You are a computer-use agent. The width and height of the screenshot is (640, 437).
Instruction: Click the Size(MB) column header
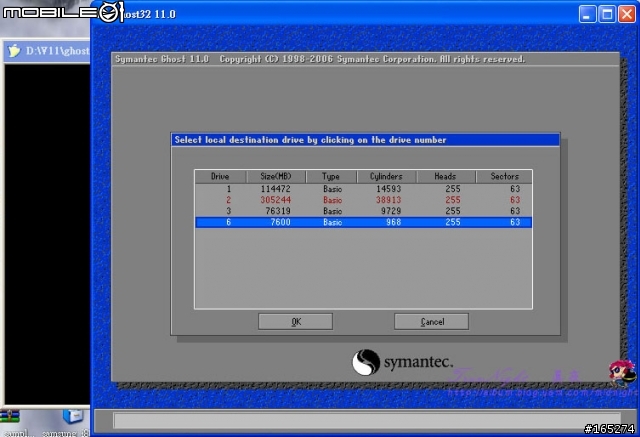pos(276,177)
